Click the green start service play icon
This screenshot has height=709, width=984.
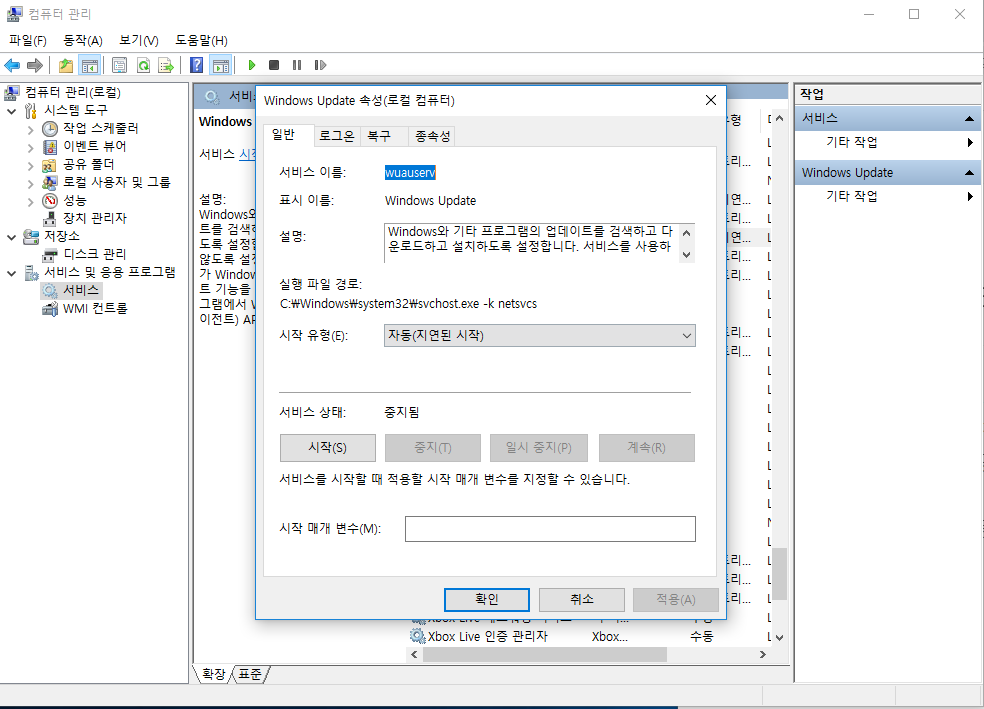[x=252, y=65]
